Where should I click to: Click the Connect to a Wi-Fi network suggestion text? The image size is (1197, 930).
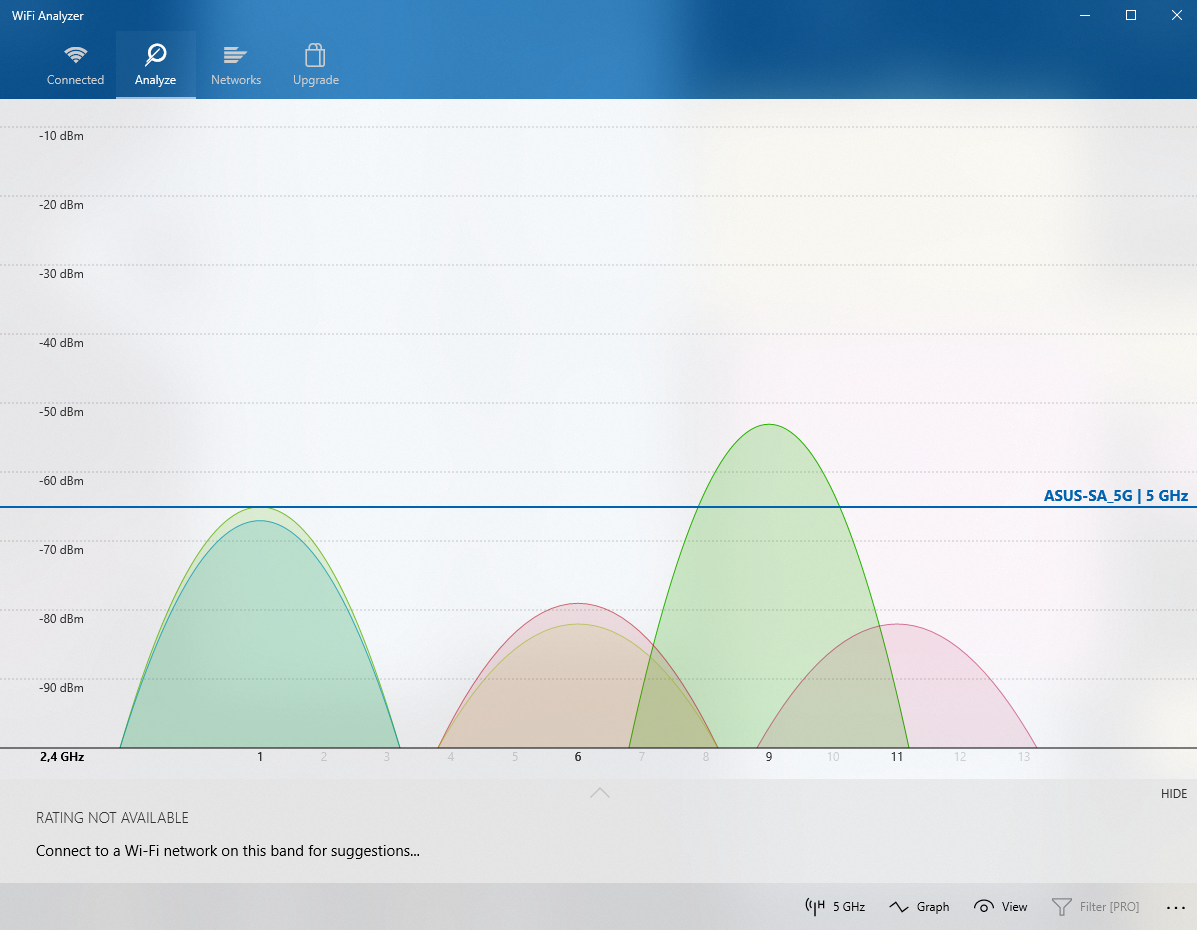coord(227,851)
